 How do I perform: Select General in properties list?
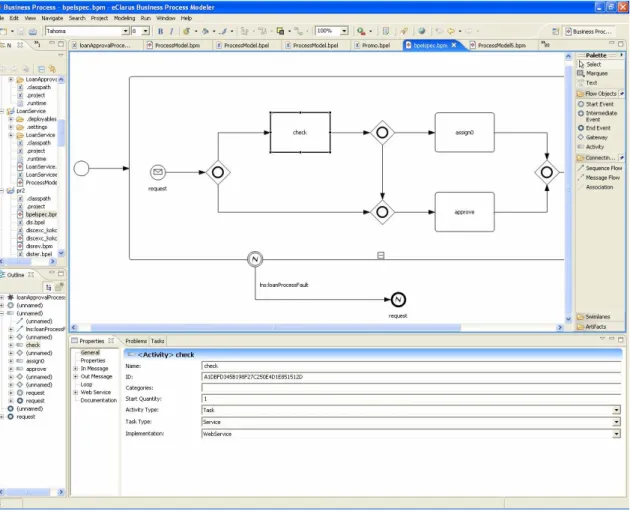tap(90, 352)
